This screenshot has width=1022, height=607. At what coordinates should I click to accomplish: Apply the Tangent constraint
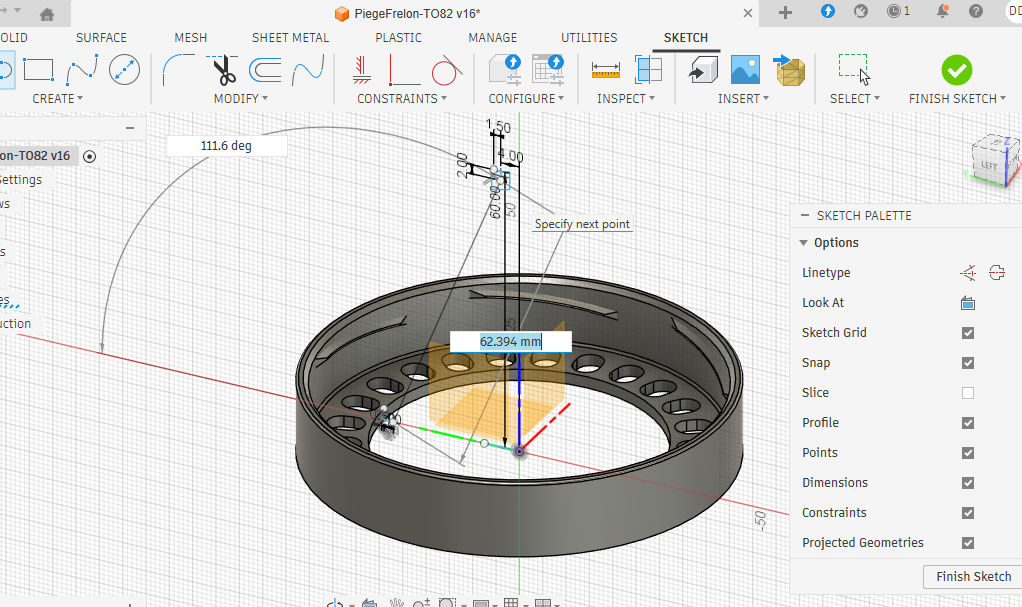tap(445, 70)
